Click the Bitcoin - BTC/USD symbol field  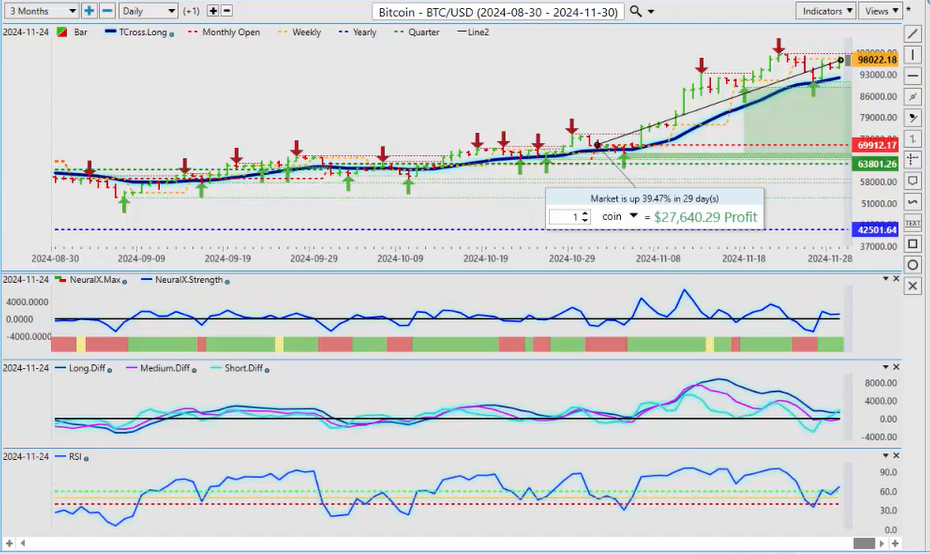(498, 11)
